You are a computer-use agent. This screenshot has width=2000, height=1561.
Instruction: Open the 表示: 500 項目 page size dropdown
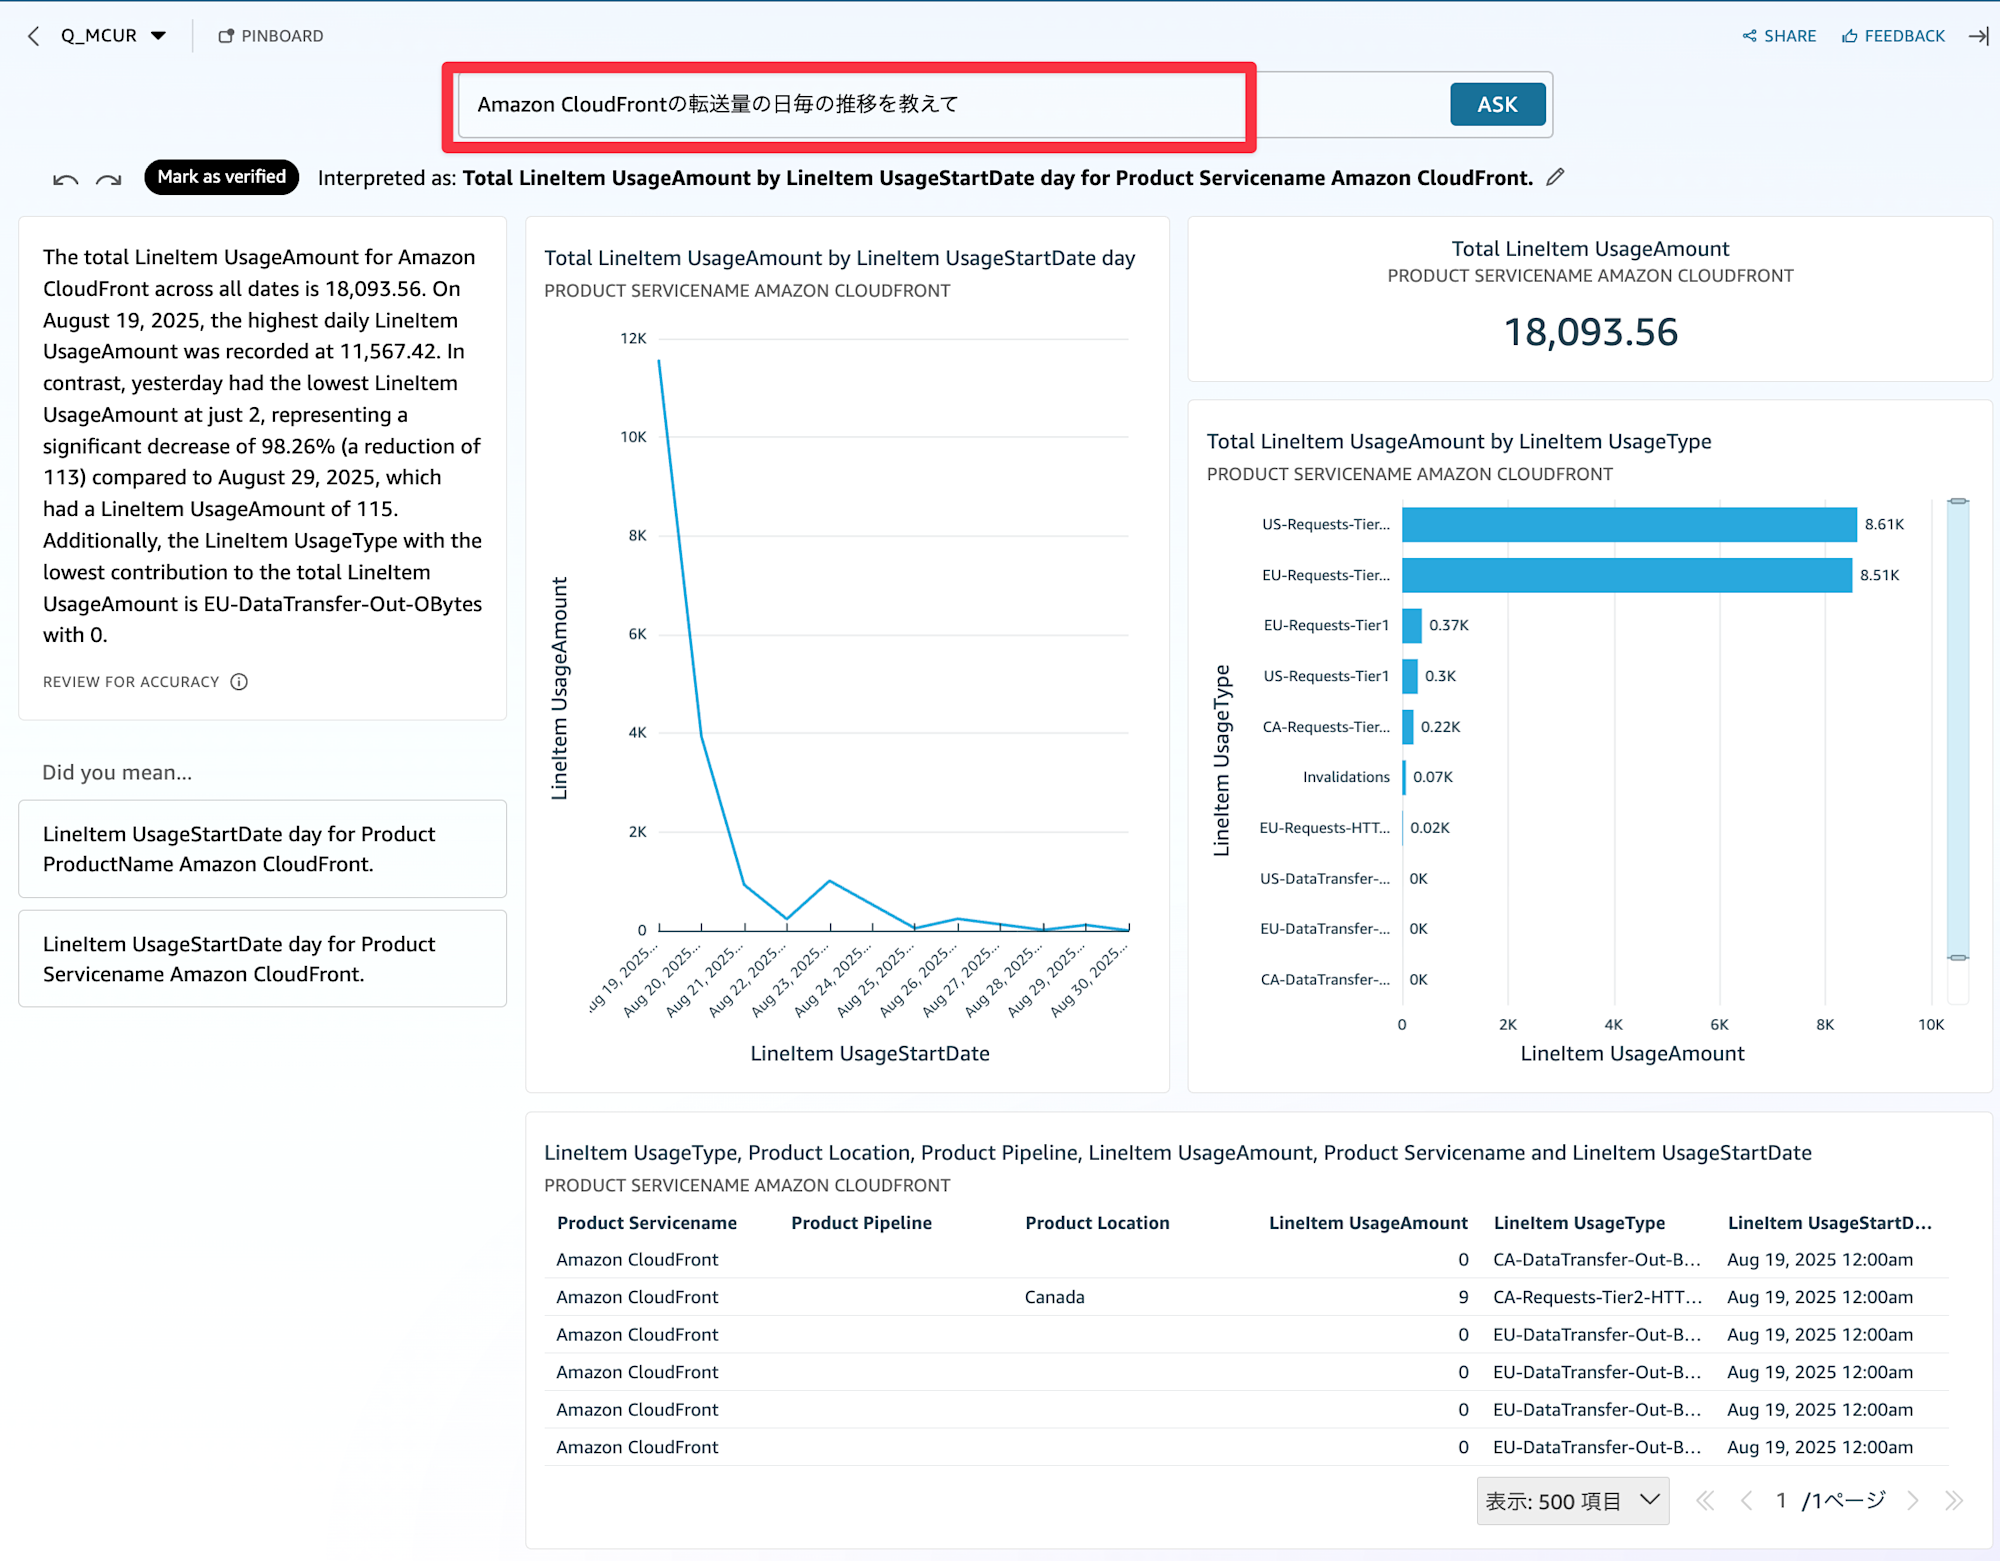click(x=1572, y=1501)
